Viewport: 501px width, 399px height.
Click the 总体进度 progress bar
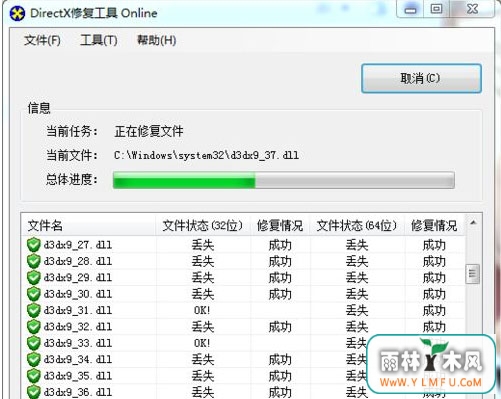click(x=284, y=180)
